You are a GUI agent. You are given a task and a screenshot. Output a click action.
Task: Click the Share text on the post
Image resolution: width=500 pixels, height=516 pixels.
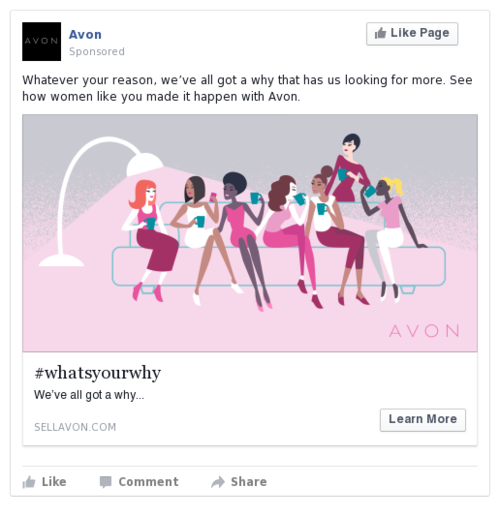click(x=249, y=482)
